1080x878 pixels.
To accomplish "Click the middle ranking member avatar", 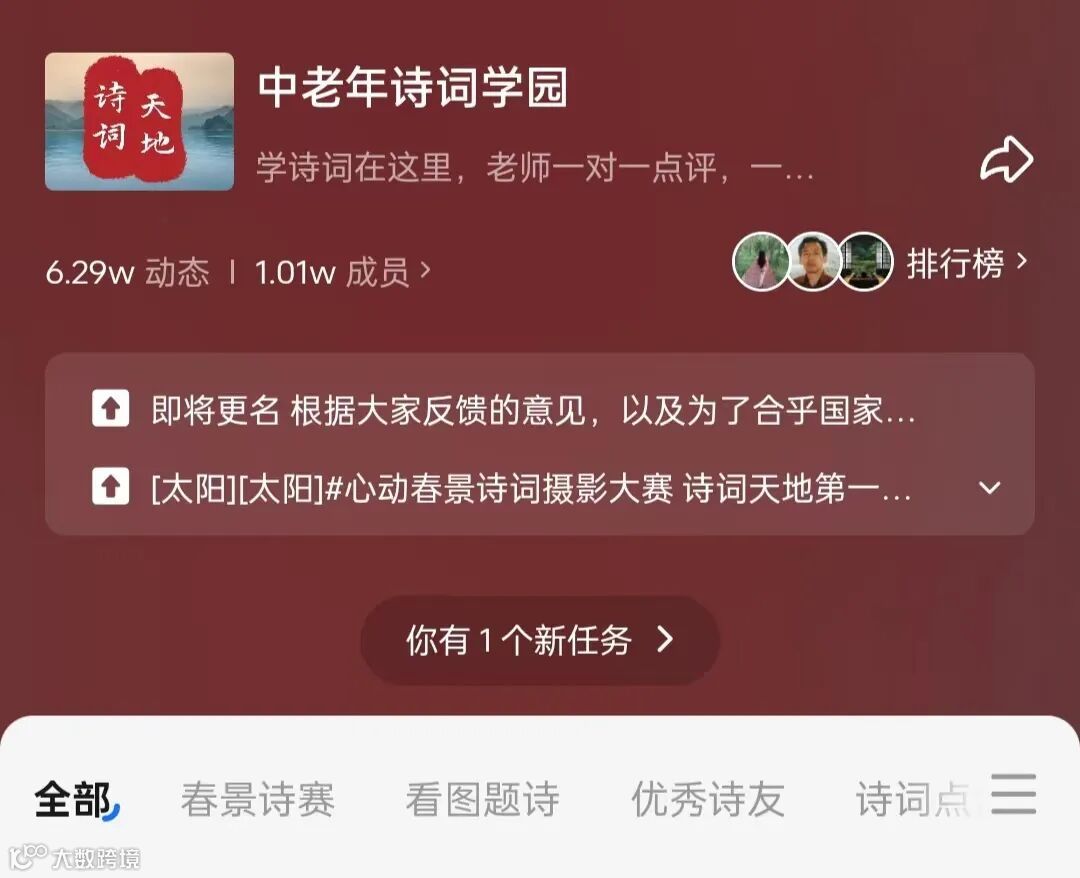I will coord(813,262).
